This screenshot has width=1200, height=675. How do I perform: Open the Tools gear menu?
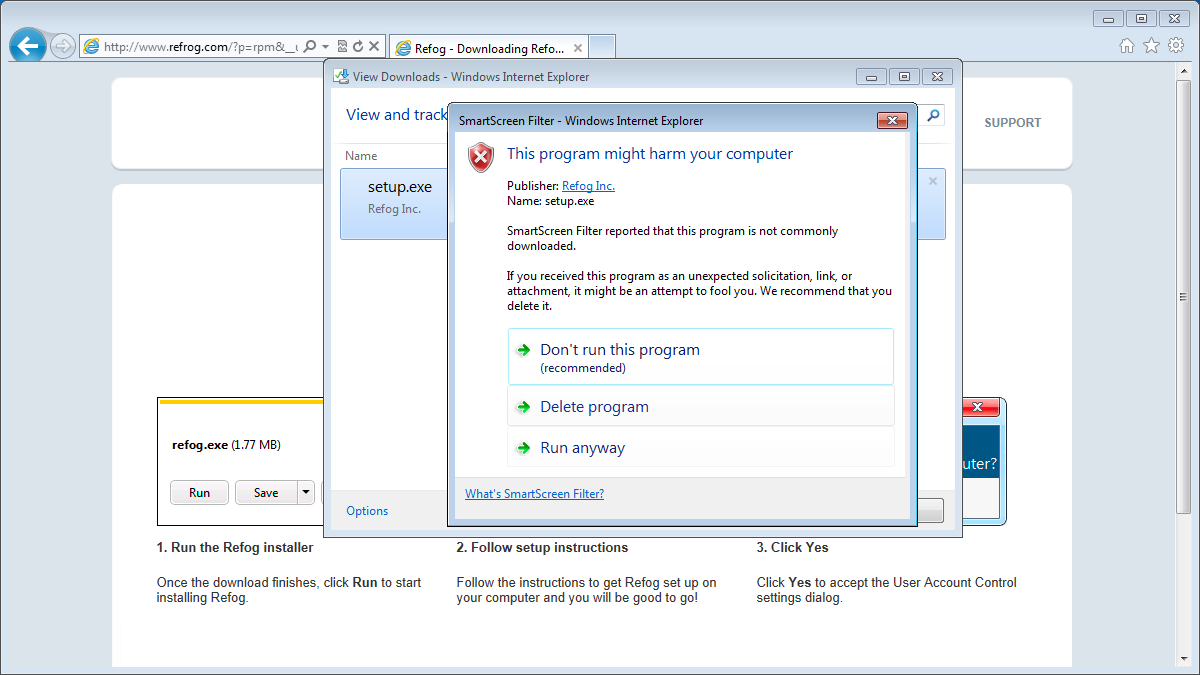(x=1175, y=46)
